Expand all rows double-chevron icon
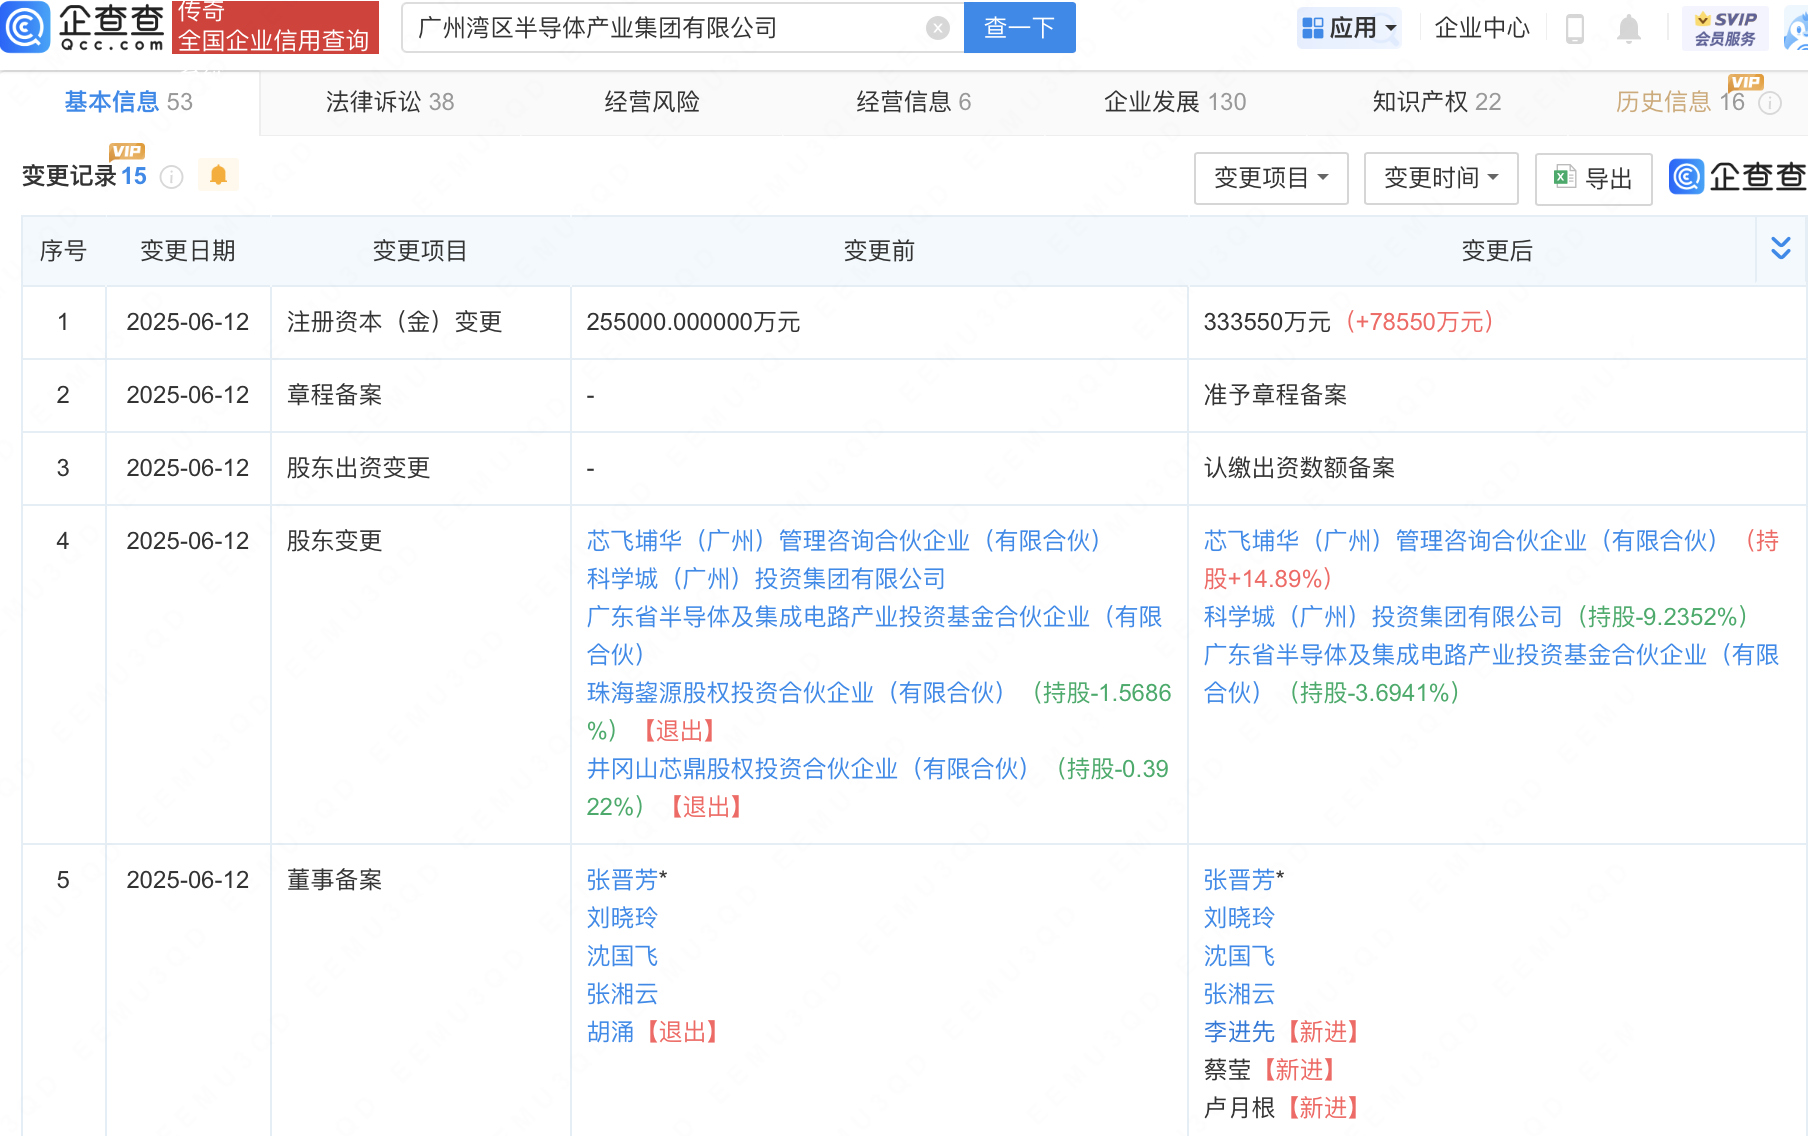Viewport: 1808px width, 1136px height. coord(1781,249)
